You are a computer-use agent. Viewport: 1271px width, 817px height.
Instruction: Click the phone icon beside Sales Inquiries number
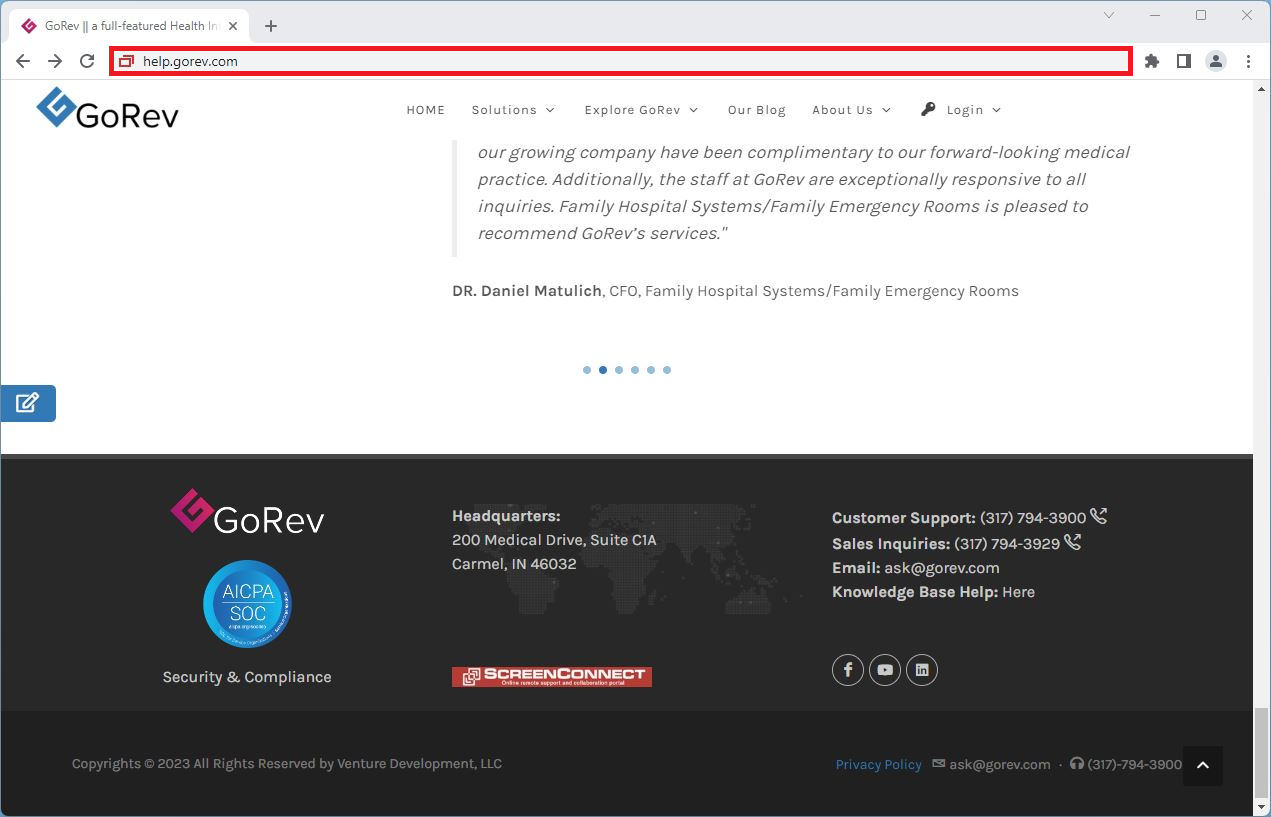point(1073,543)
